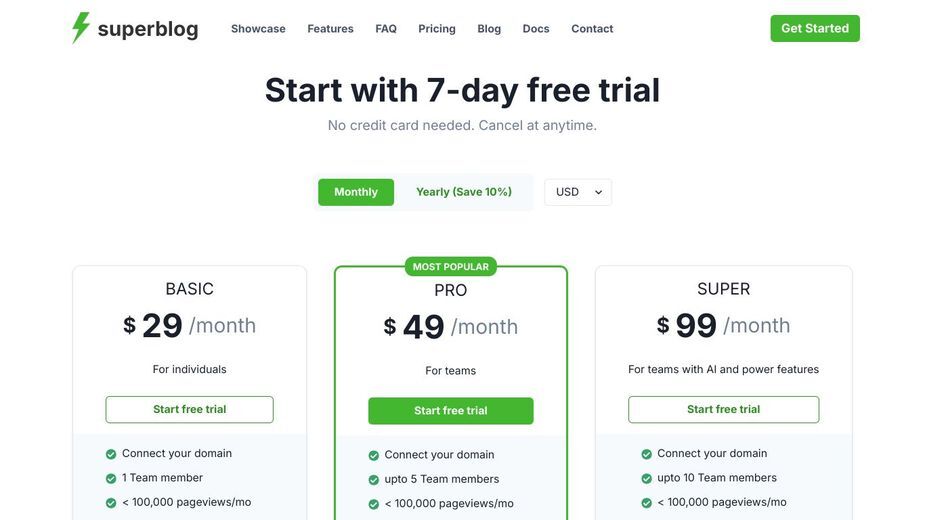Switch billing to Monthly
This screenshot has width=925, height=520.
point(356,192)
